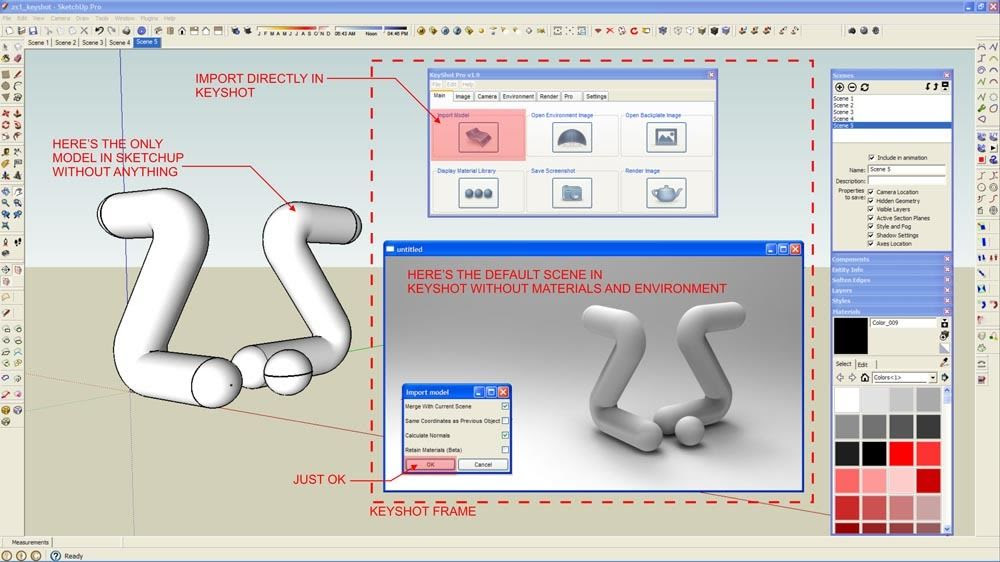Click the Materials back arrow icon
Image resolution: width=1000 pixels, height=562 pixels.
[x=841, y=378]
